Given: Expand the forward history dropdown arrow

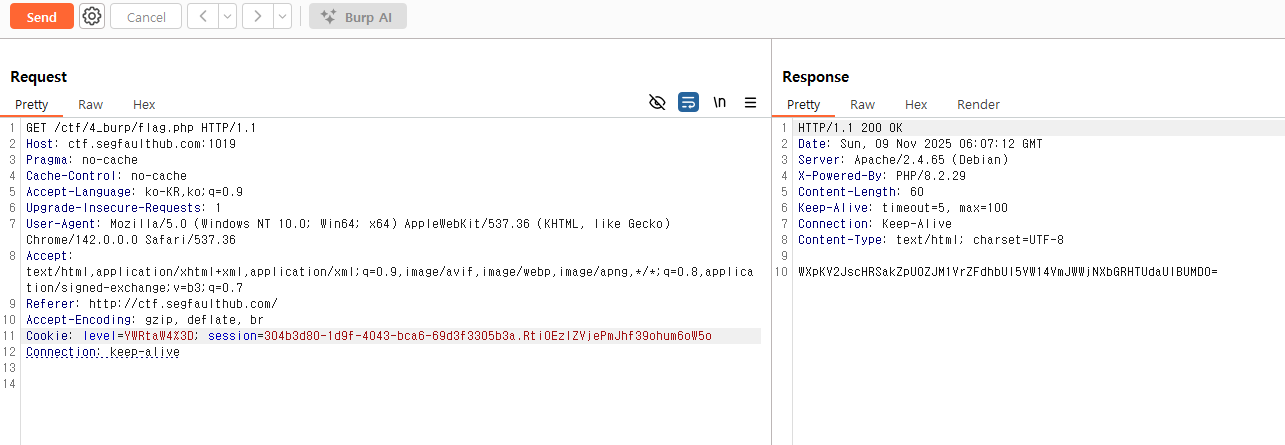Looking at the screenshot, I should (x=282, y=17).
